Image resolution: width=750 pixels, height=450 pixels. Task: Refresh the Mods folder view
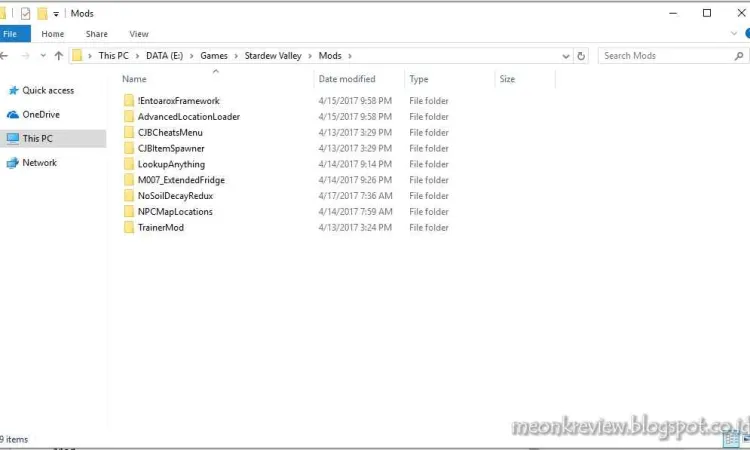[581, 56]
